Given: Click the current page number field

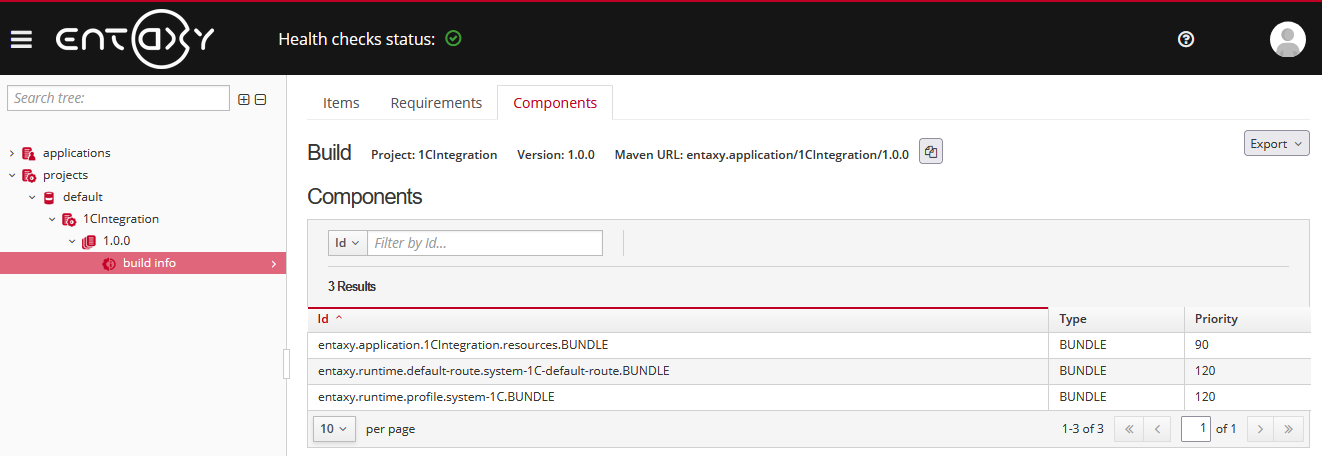Looking at the screenshot, I should coord(1196,429).
